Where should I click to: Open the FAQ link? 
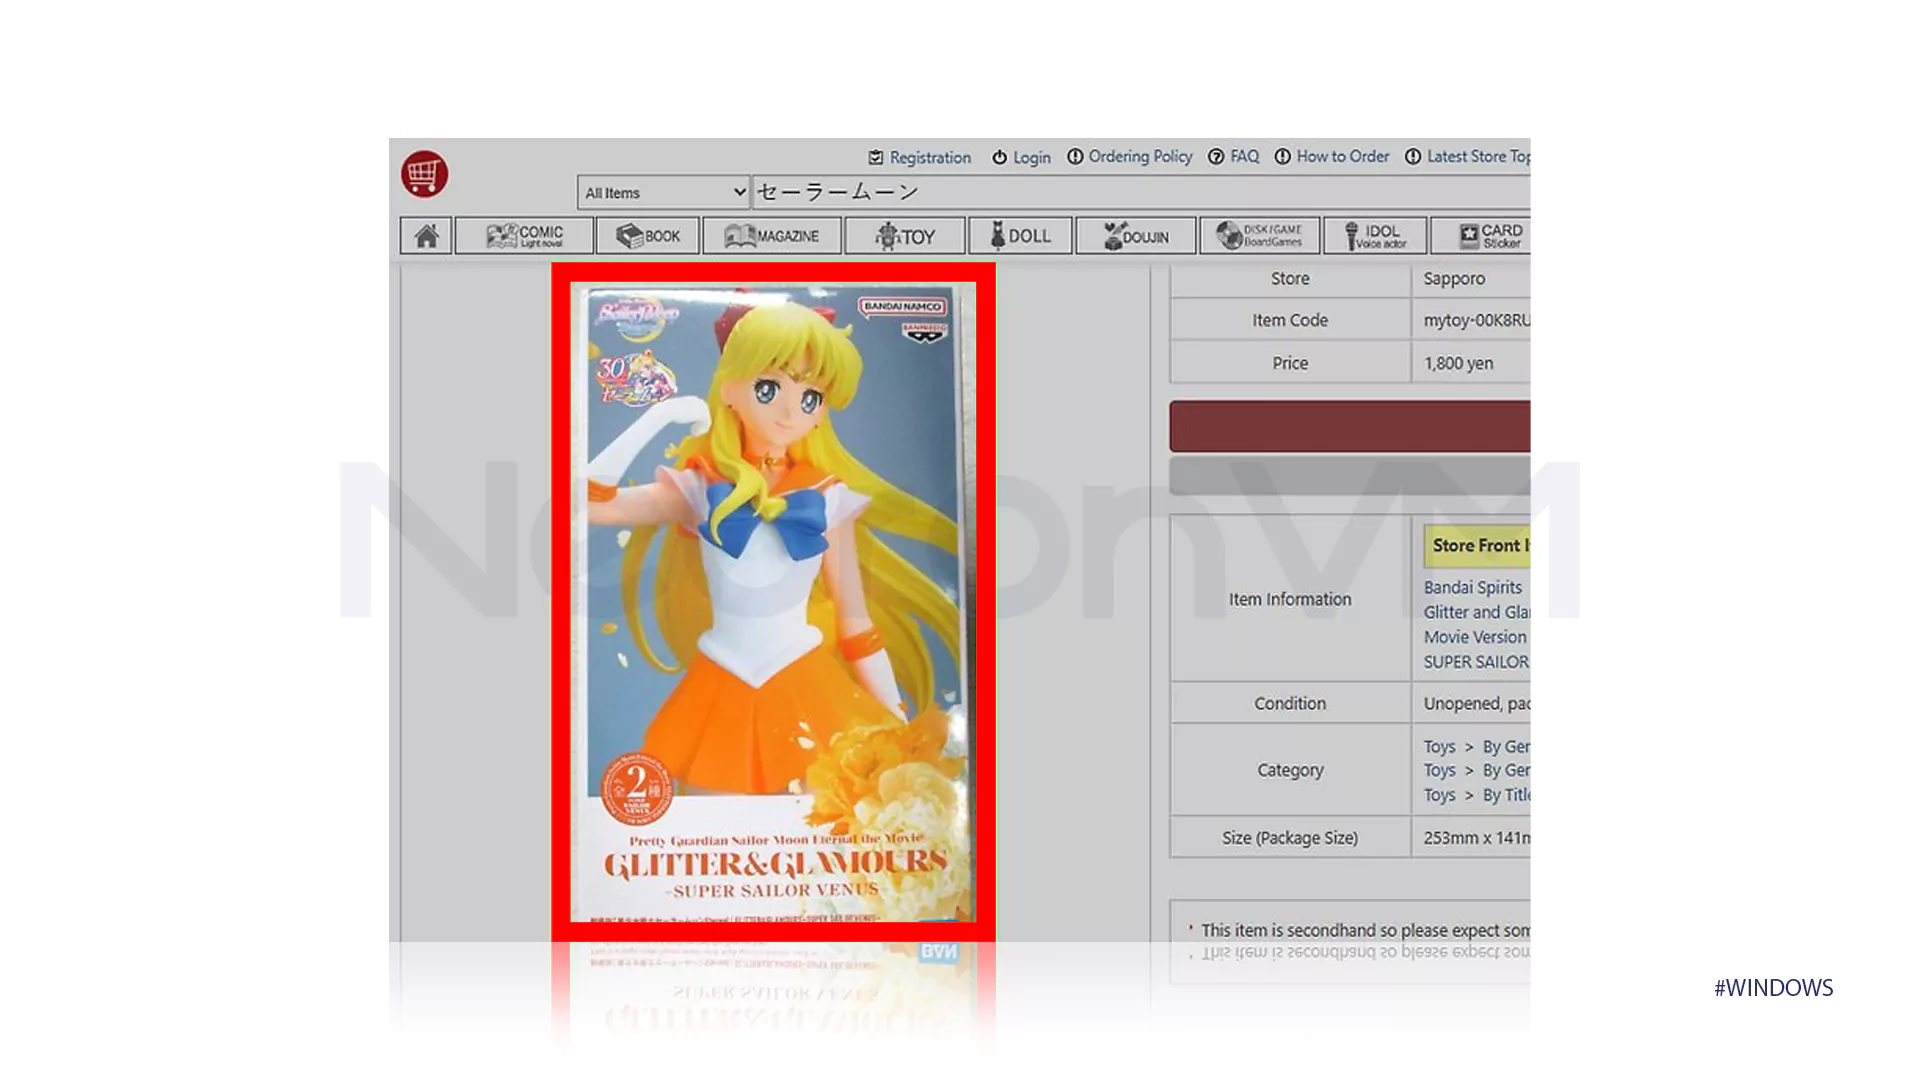[x=1244, y=156]
